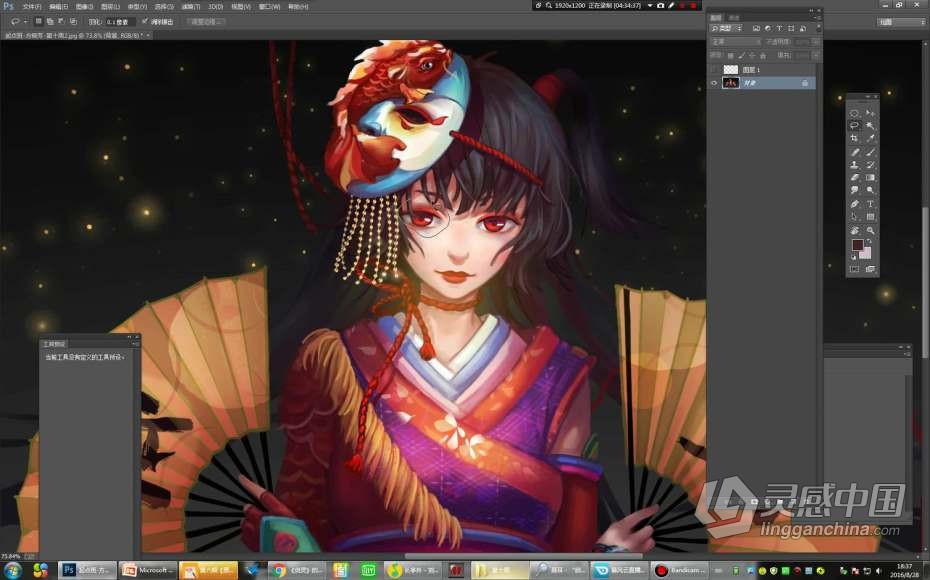Toggle layer filter on/off switch
Image resolution: width=930 pixels, height=580 pixels.
818,28
